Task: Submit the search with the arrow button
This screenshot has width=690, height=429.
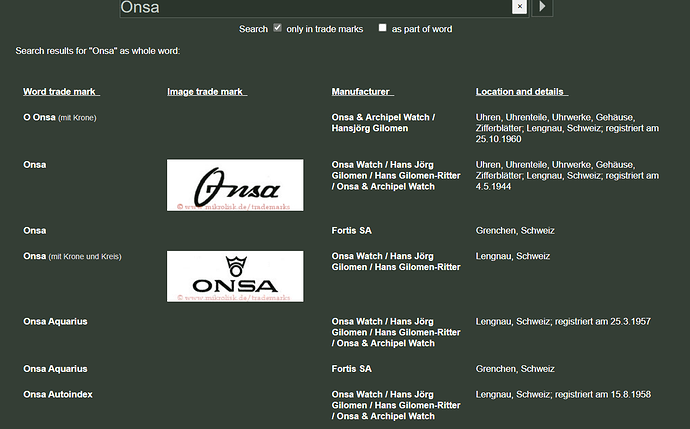Action: click(542, 7)
